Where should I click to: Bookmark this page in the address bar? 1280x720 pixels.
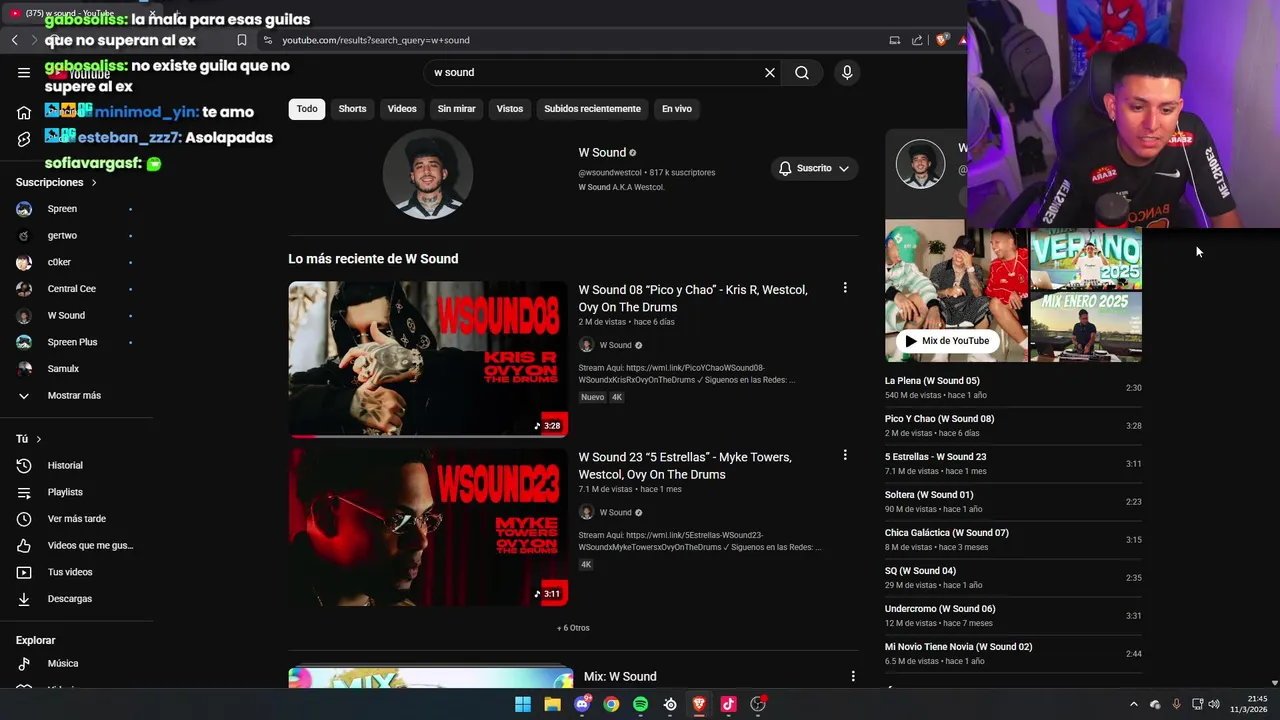pyautogui.click(x=242, y=40)
